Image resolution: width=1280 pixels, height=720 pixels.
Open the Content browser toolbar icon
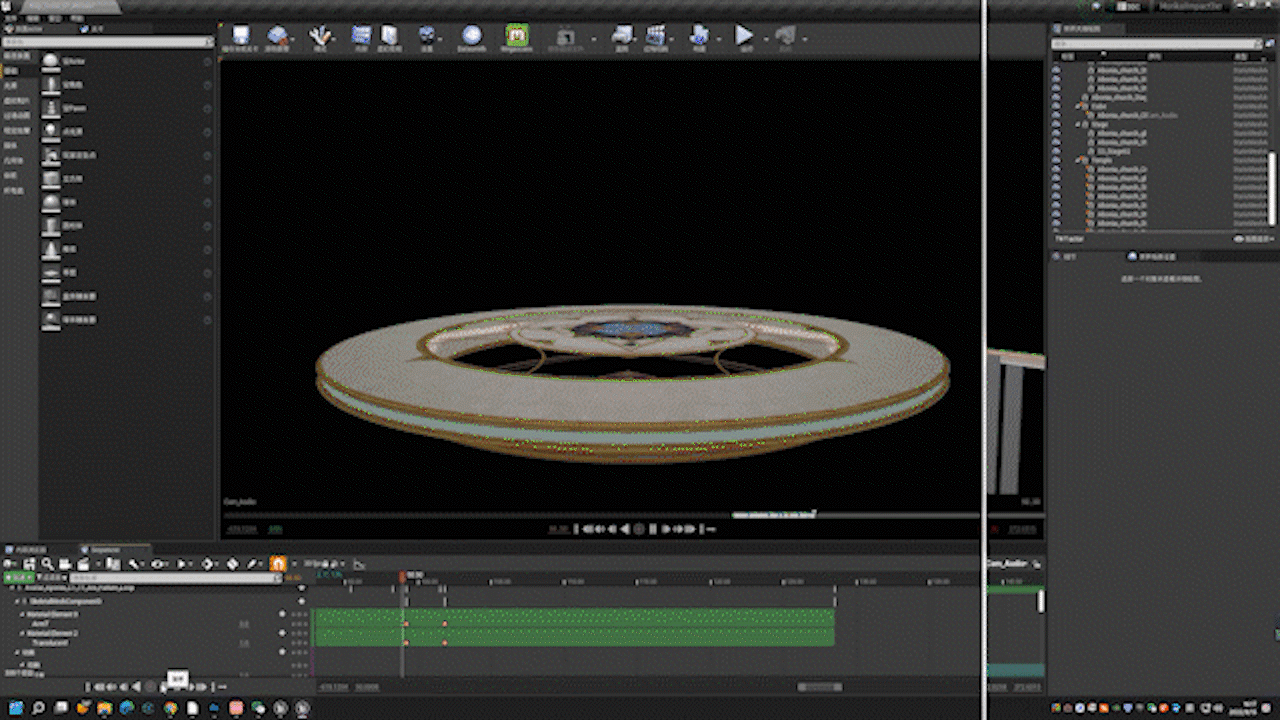361,37
